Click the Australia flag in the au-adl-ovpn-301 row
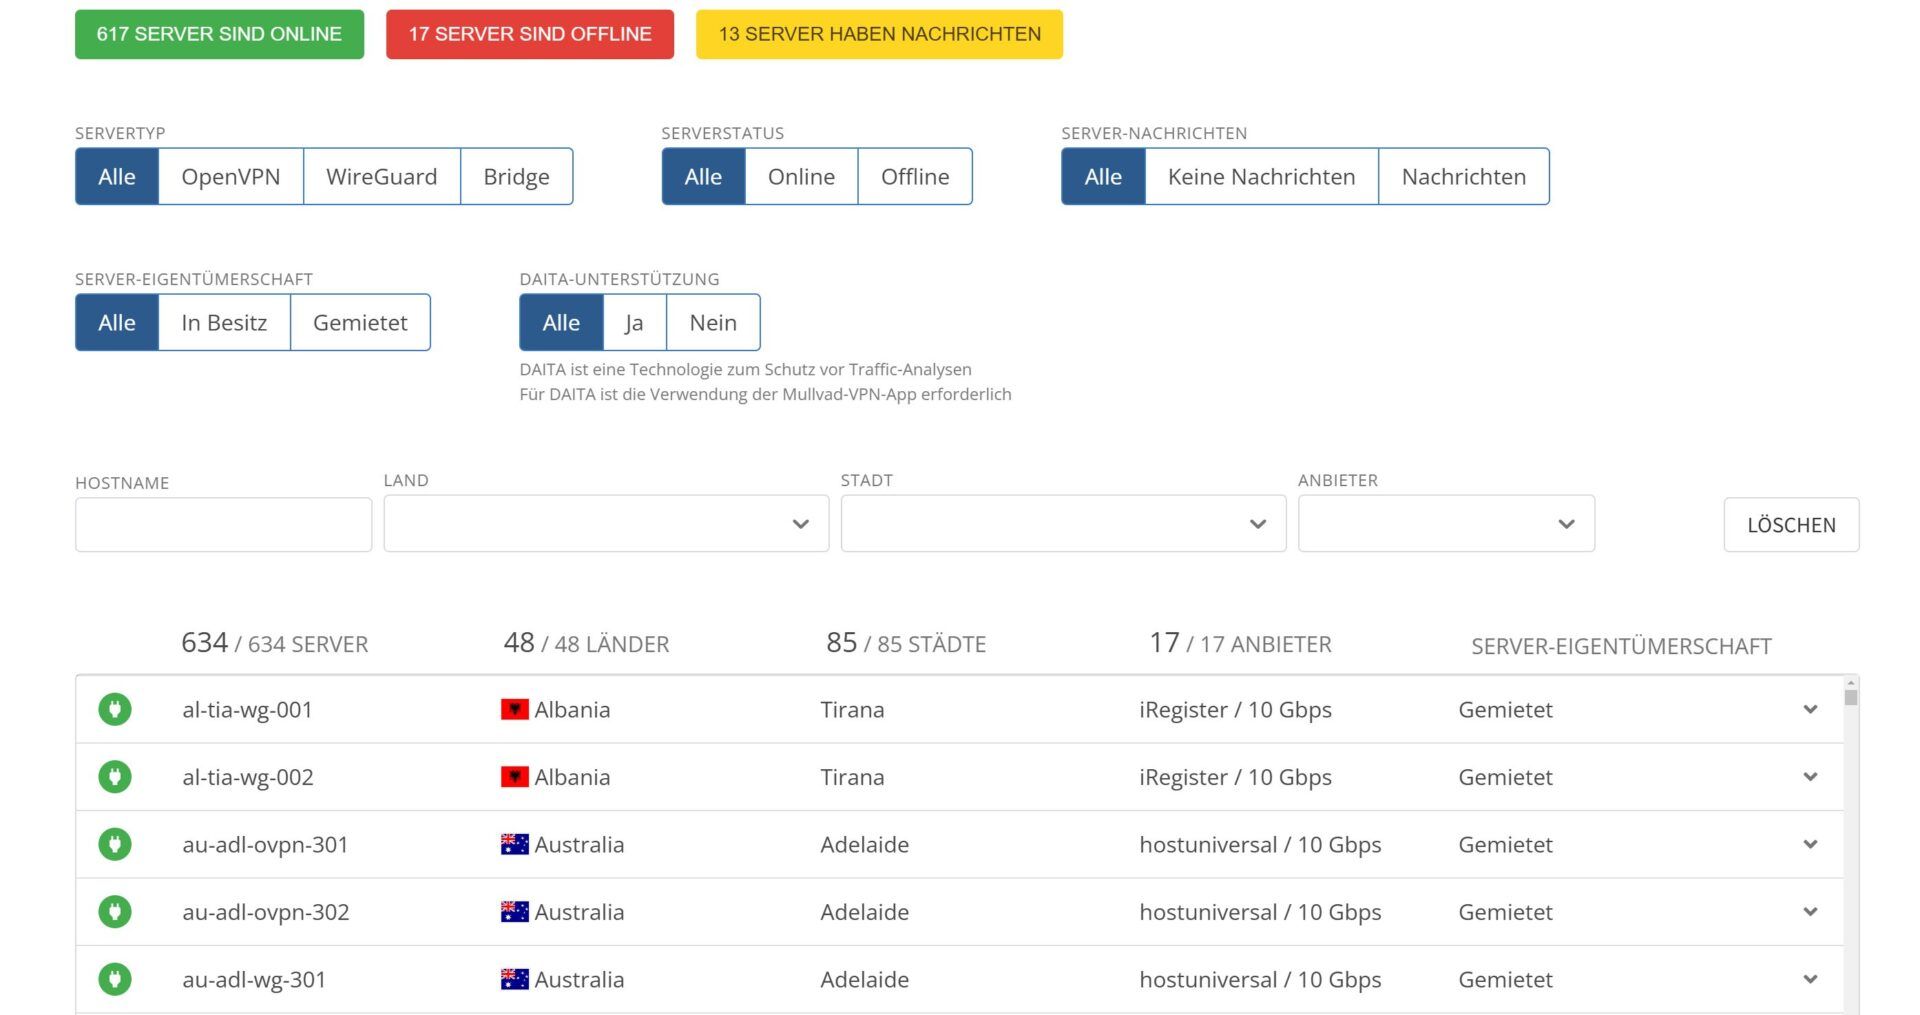Image resolution: width=1920 pixels, height=1015 pixels. click(x=514, y=844)
